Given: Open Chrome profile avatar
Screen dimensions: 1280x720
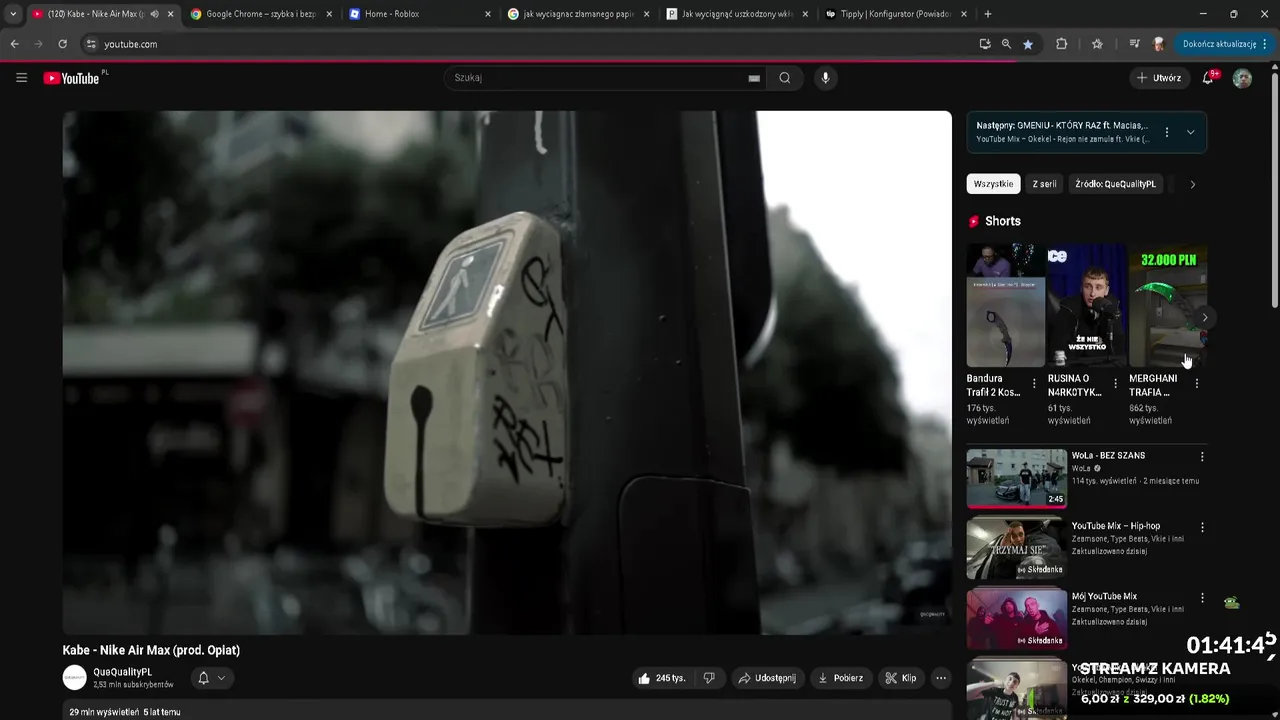Looking at the screenshot, I should [1158, 44].
